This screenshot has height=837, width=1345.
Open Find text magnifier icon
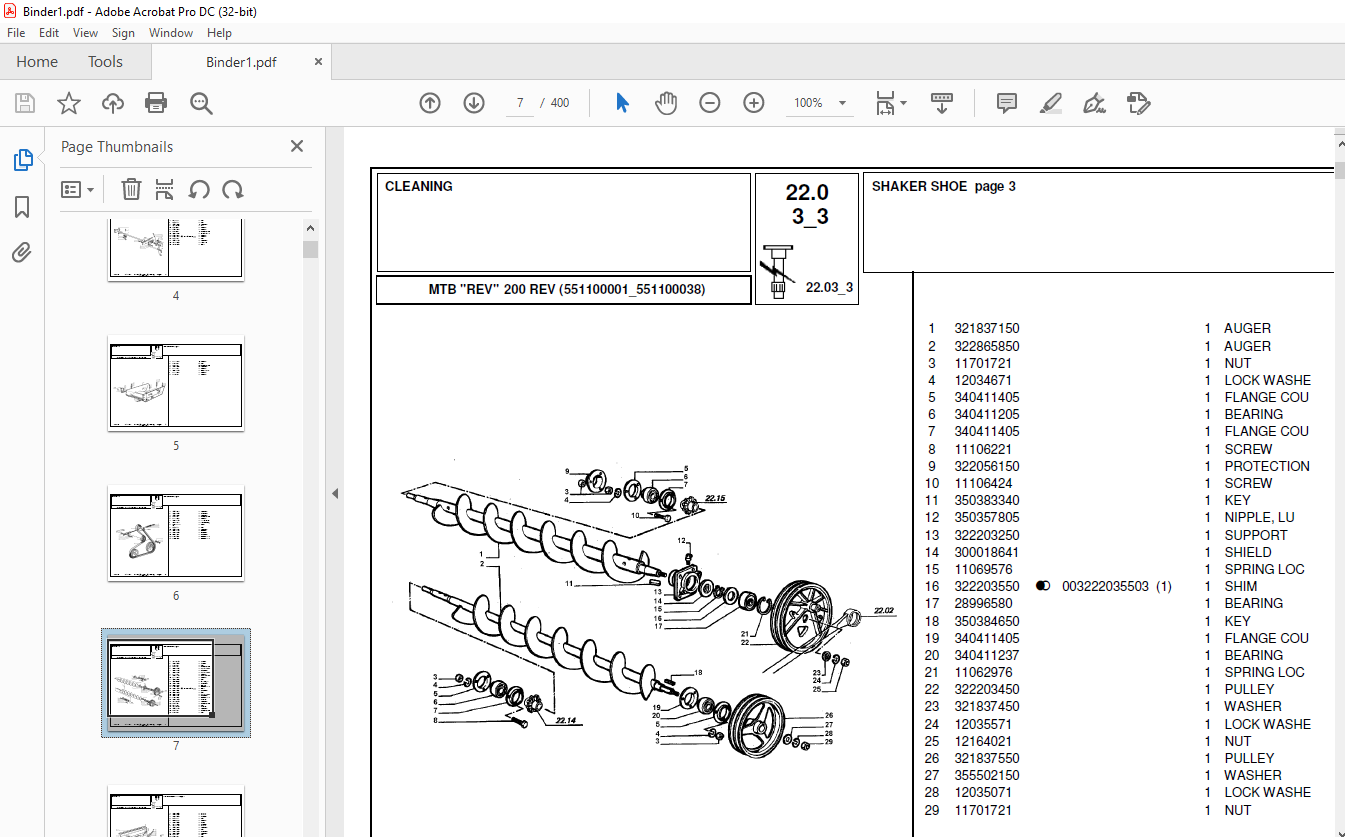point(201,103)
